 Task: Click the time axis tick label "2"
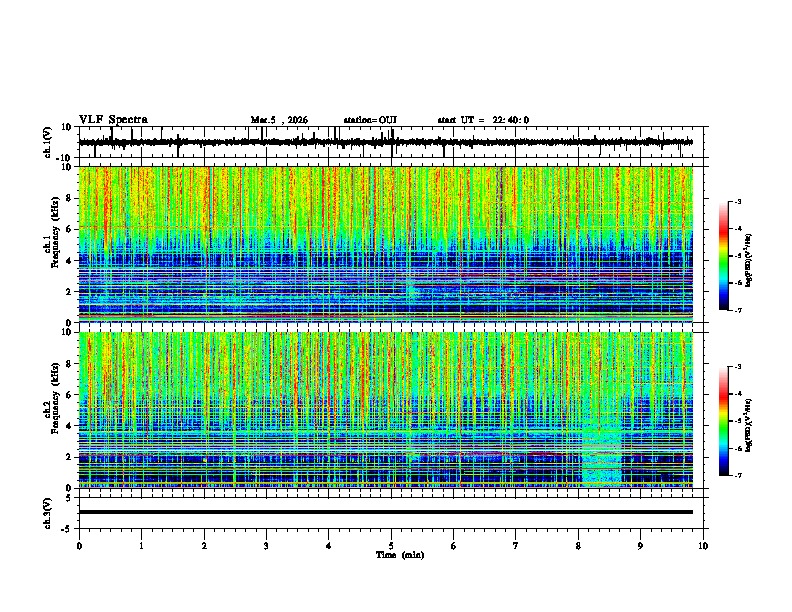(204, 546)
